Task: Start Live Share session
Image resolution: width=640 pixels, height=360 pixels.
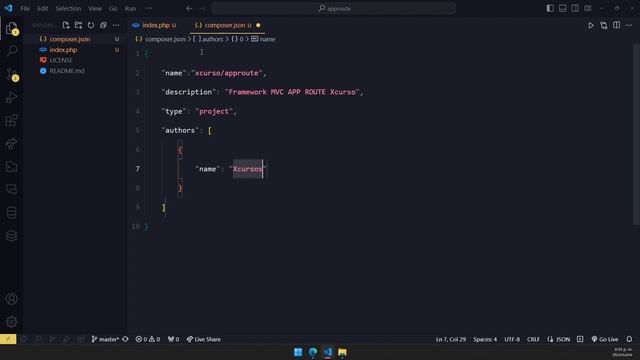Action: (203, 339)
